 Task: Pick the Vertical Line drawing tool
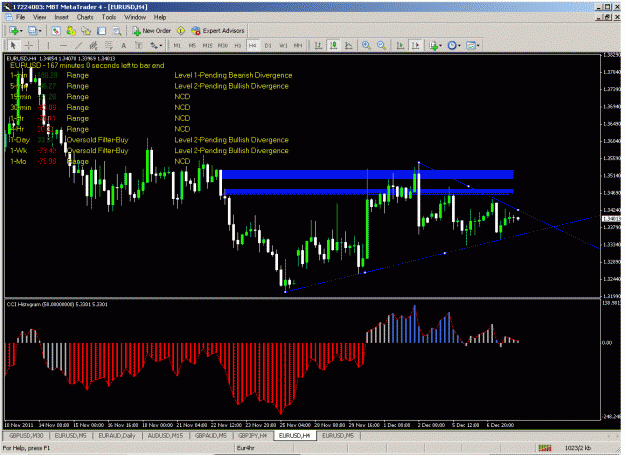48,45
